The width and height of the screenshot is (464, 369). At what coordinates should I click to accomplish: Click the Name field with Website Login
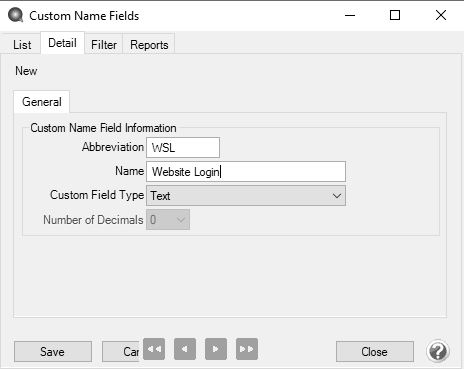[246, 172]
